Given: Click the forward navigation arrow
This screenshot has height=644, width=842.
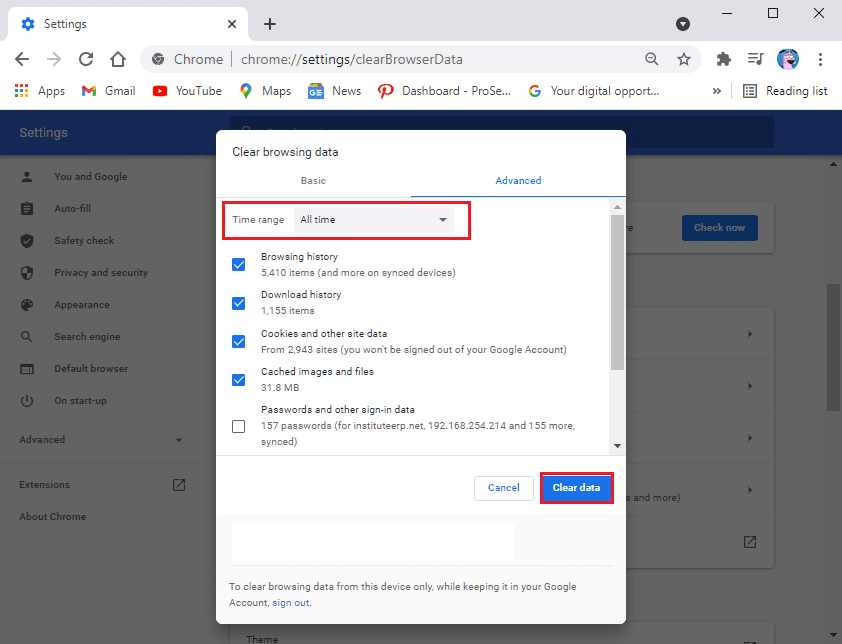Looking at the screenshot, I should coord(54,59).
